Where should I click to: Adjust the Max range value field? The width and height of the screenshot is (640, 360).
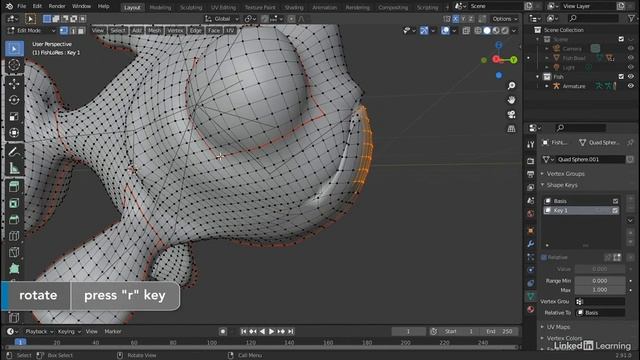point(600,290)
